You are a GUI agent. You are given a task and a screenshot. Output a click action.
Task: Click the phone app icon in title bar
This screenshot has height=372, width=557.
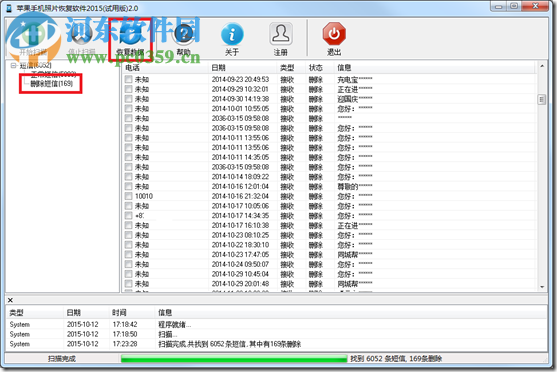[x=9, y=8]
